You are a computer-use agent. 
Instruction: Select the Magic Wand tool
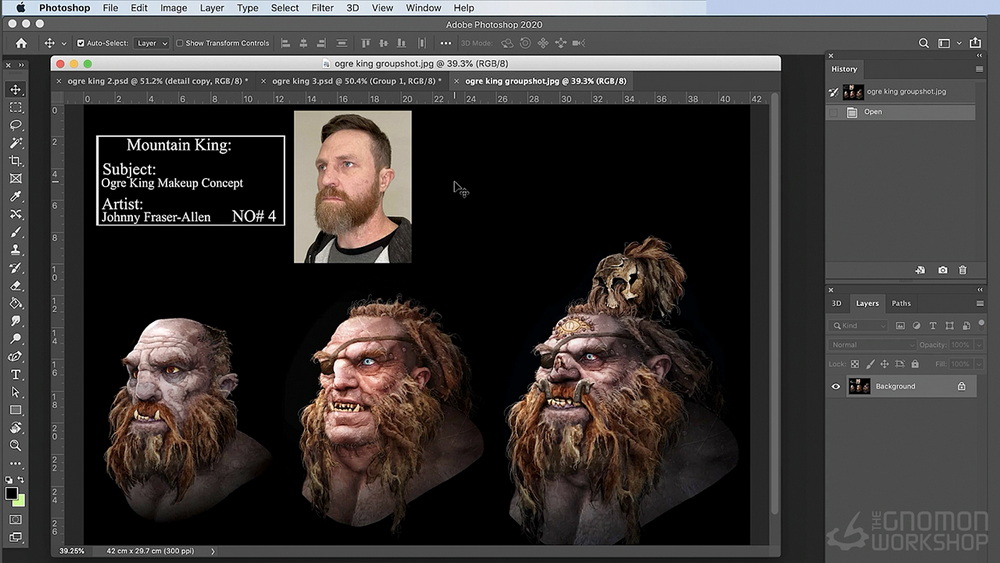16,143
